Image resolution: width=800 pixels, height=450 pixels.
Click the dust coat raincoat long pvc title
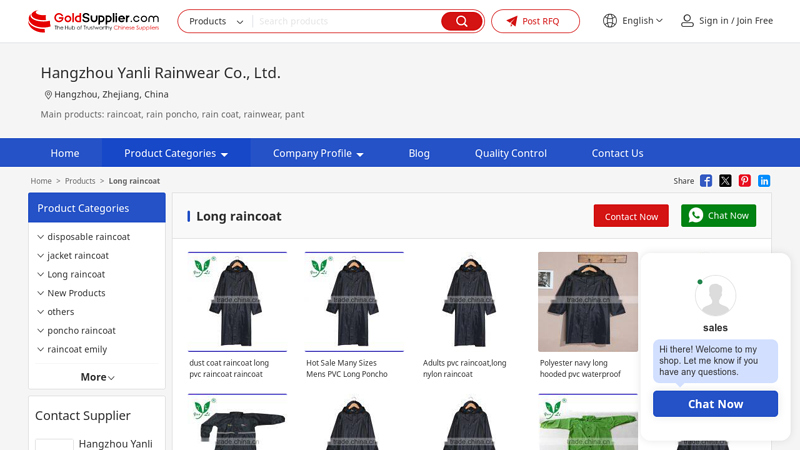tap(229, 368)
